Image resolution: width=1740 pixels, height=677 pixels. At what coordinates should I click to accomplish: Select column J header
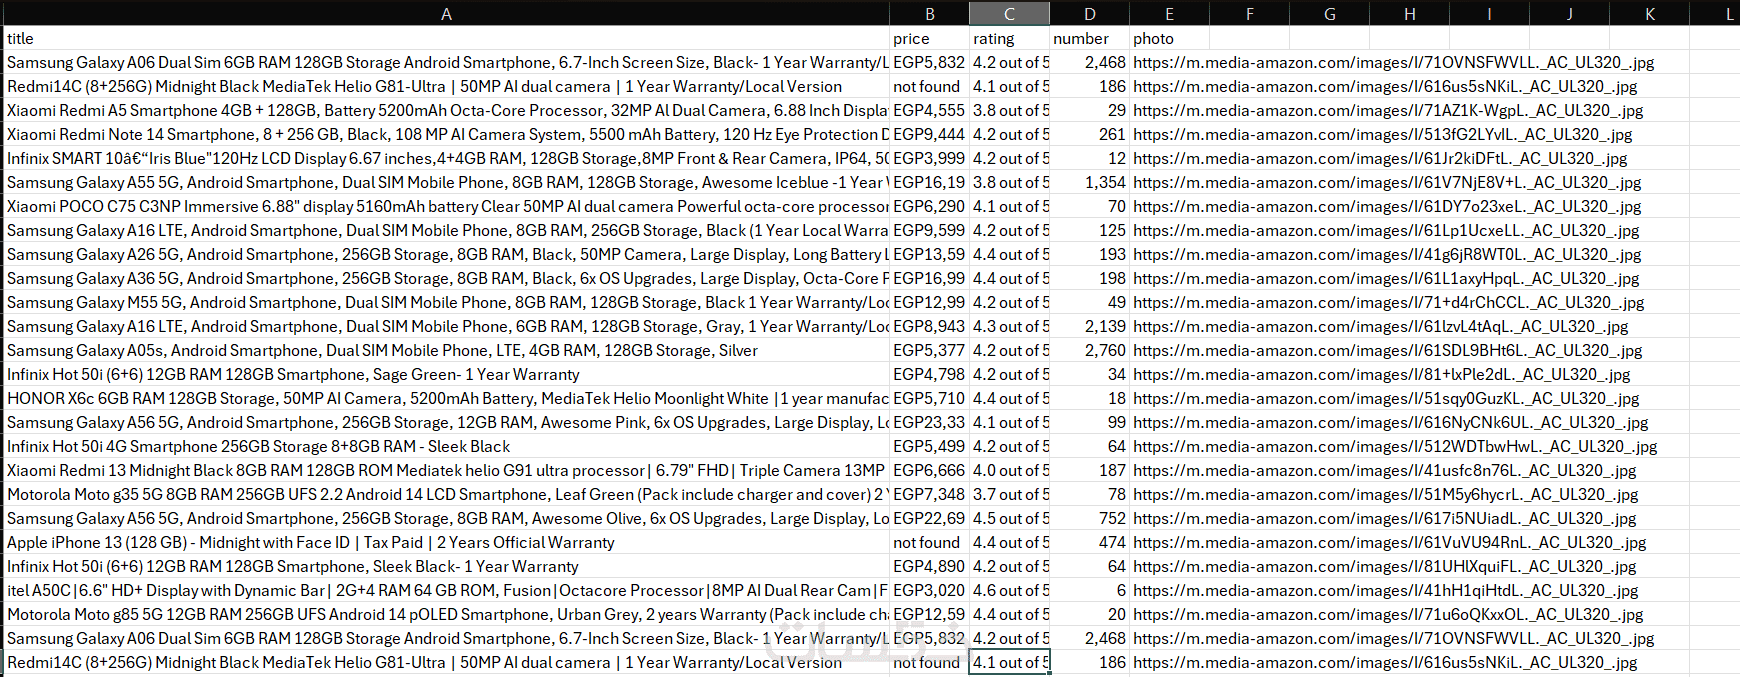coord(1569,14)
